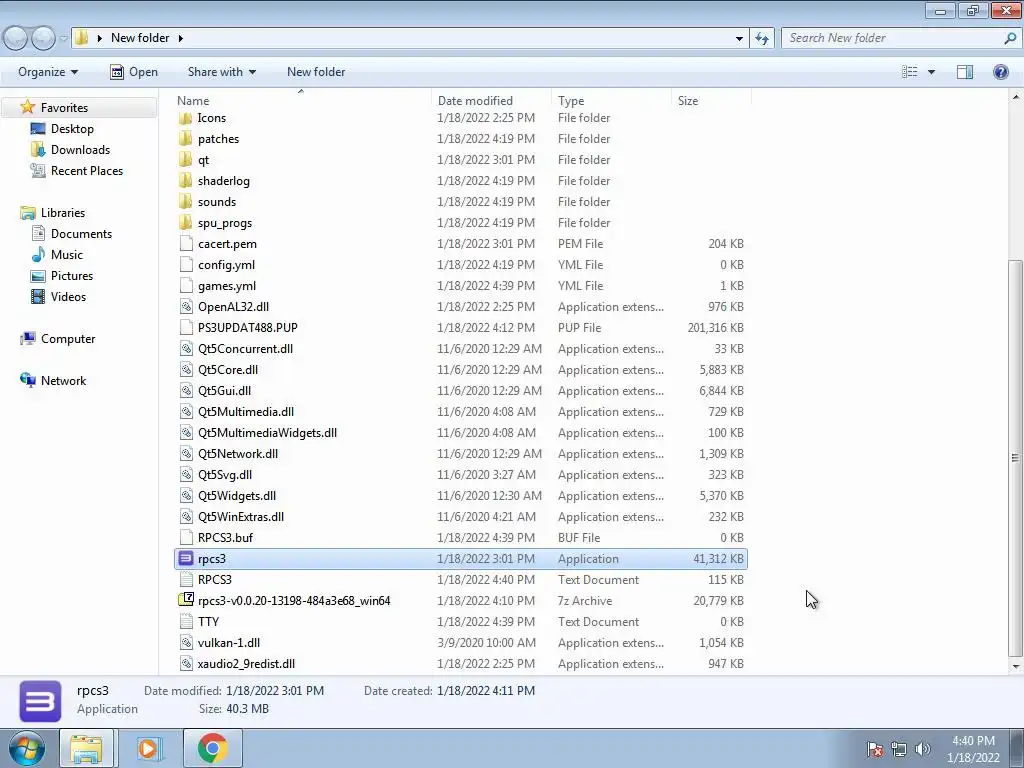1024x768 pixels.
Task: Click the 7z archive icon for rpcs3-v0.0.20
Action: pos(186,601)
